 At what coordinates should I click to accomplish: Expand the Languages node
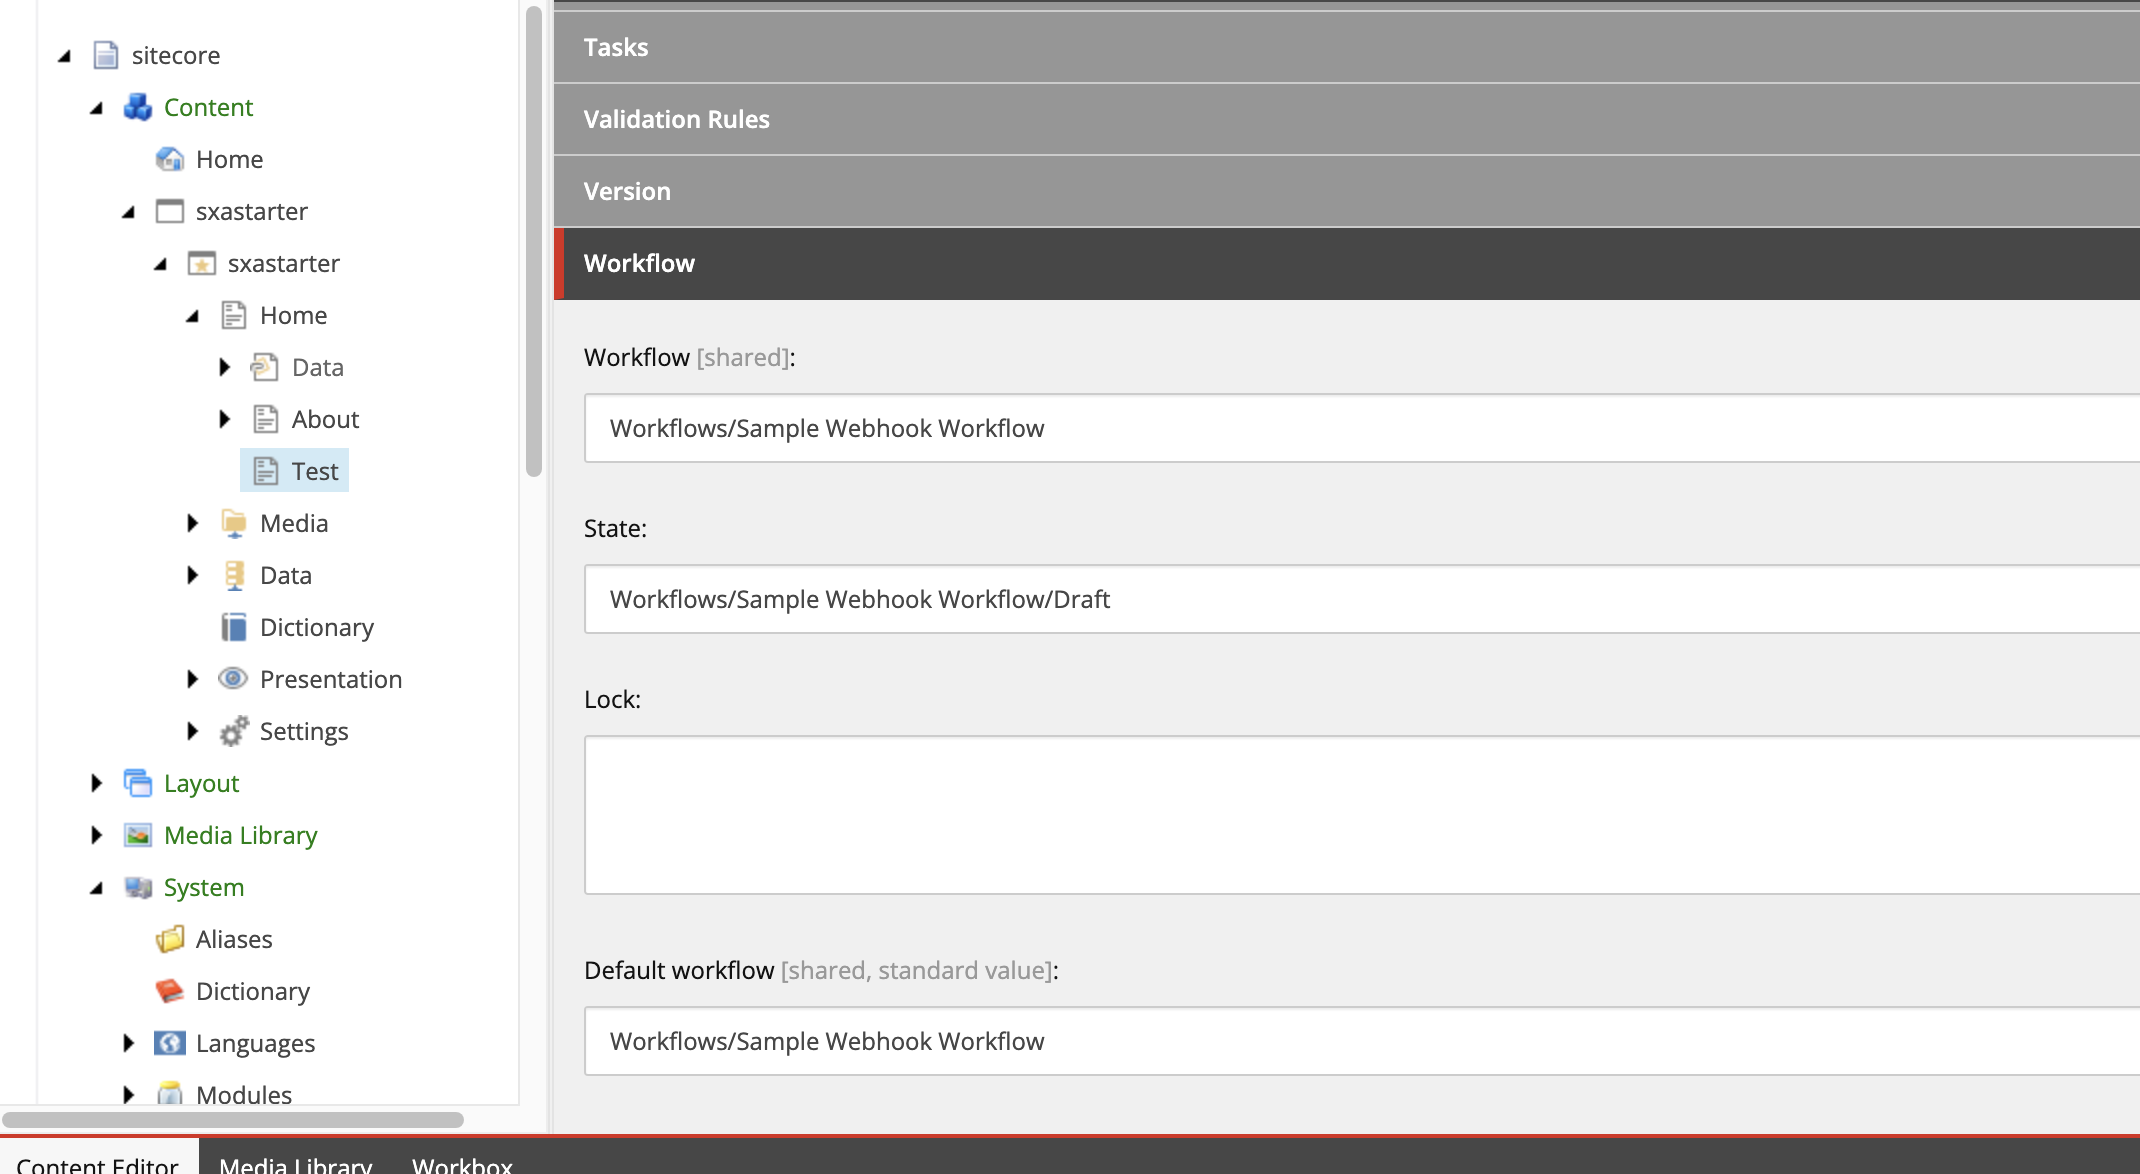click(x=129, y=1043)
